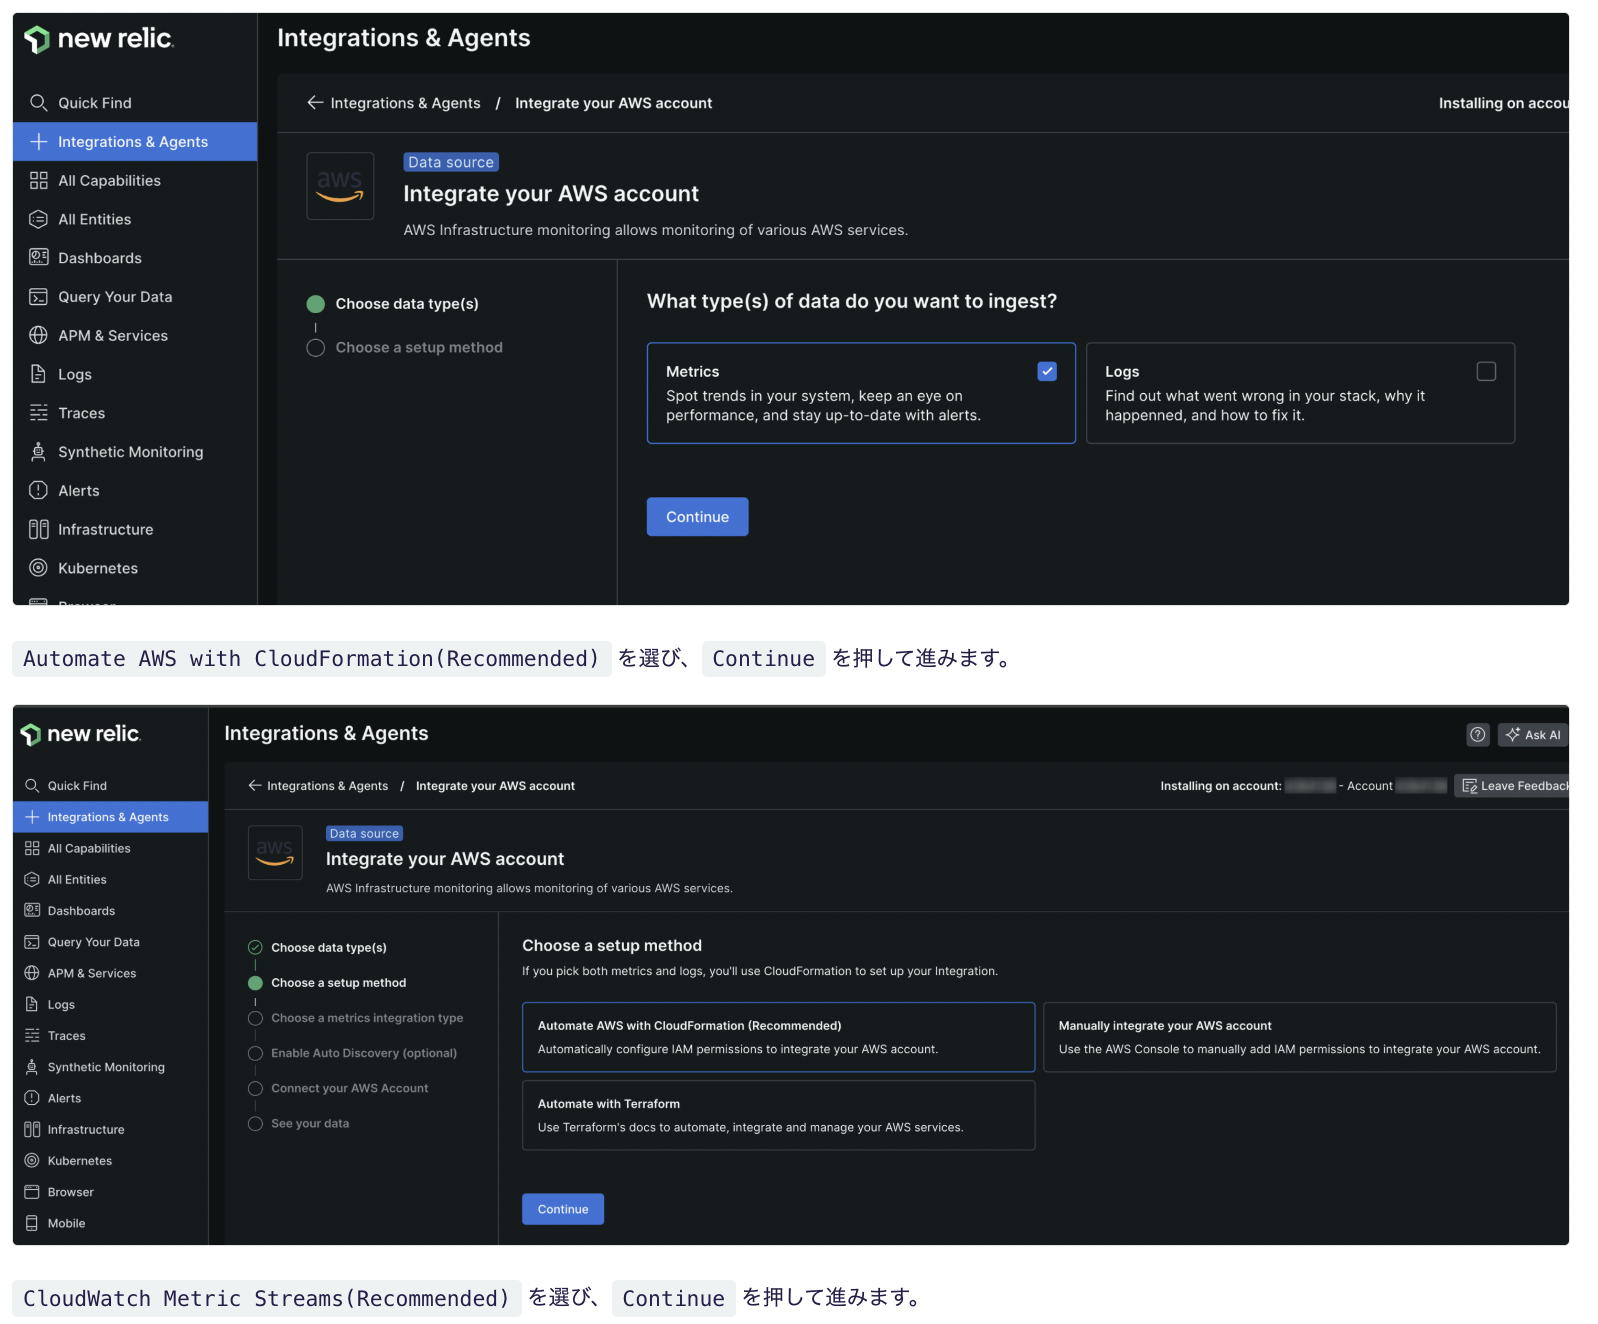The image size is (1598, 1324).
Task: Select the Choose a setup method step circle in top screenshot
Action: (316, 348)
